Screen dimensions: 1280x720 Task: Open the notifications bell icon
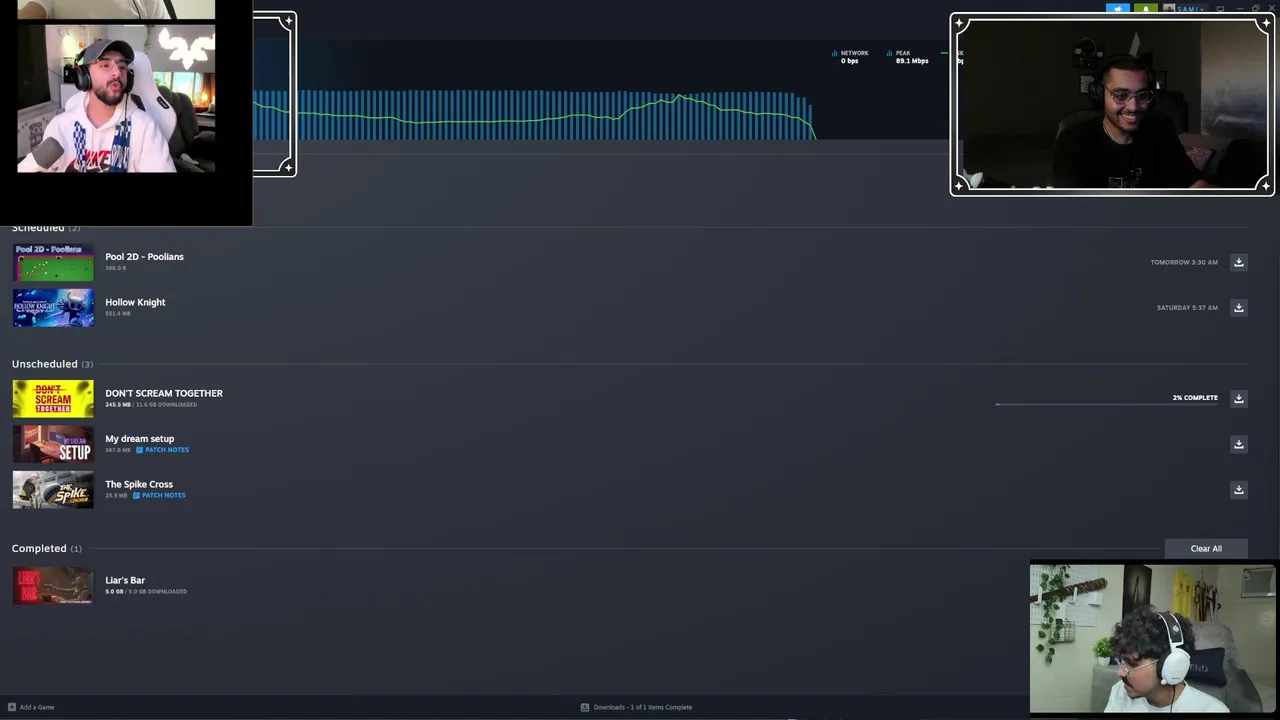1145,9
